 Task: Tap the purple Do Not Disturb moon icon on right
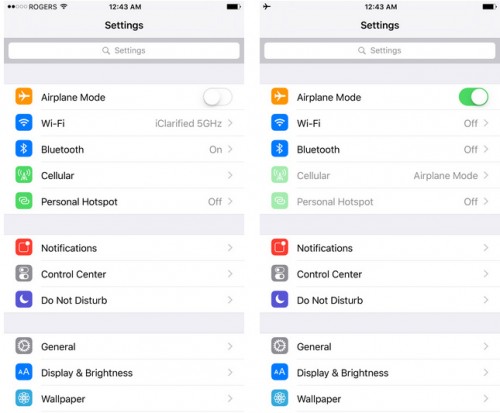tap(279, 299)
